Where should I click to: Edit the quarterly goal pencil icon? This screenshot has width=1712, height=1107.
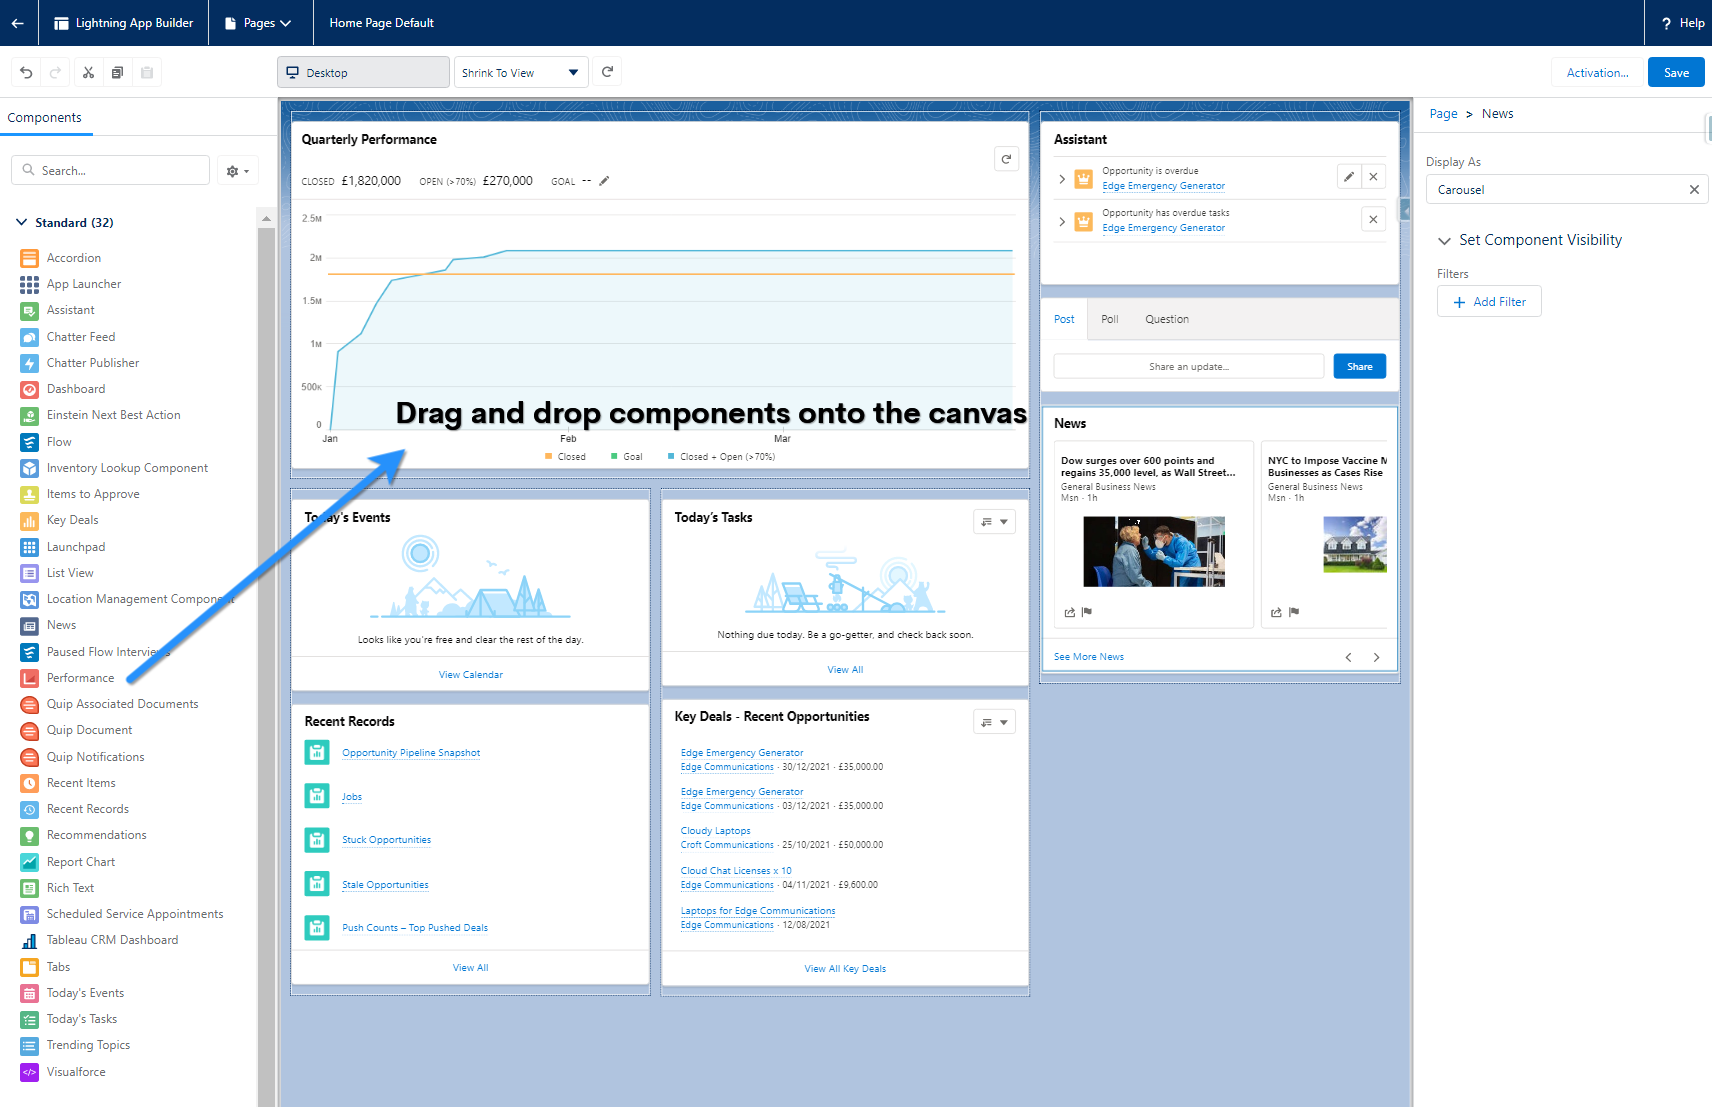(x=604, y=181)
